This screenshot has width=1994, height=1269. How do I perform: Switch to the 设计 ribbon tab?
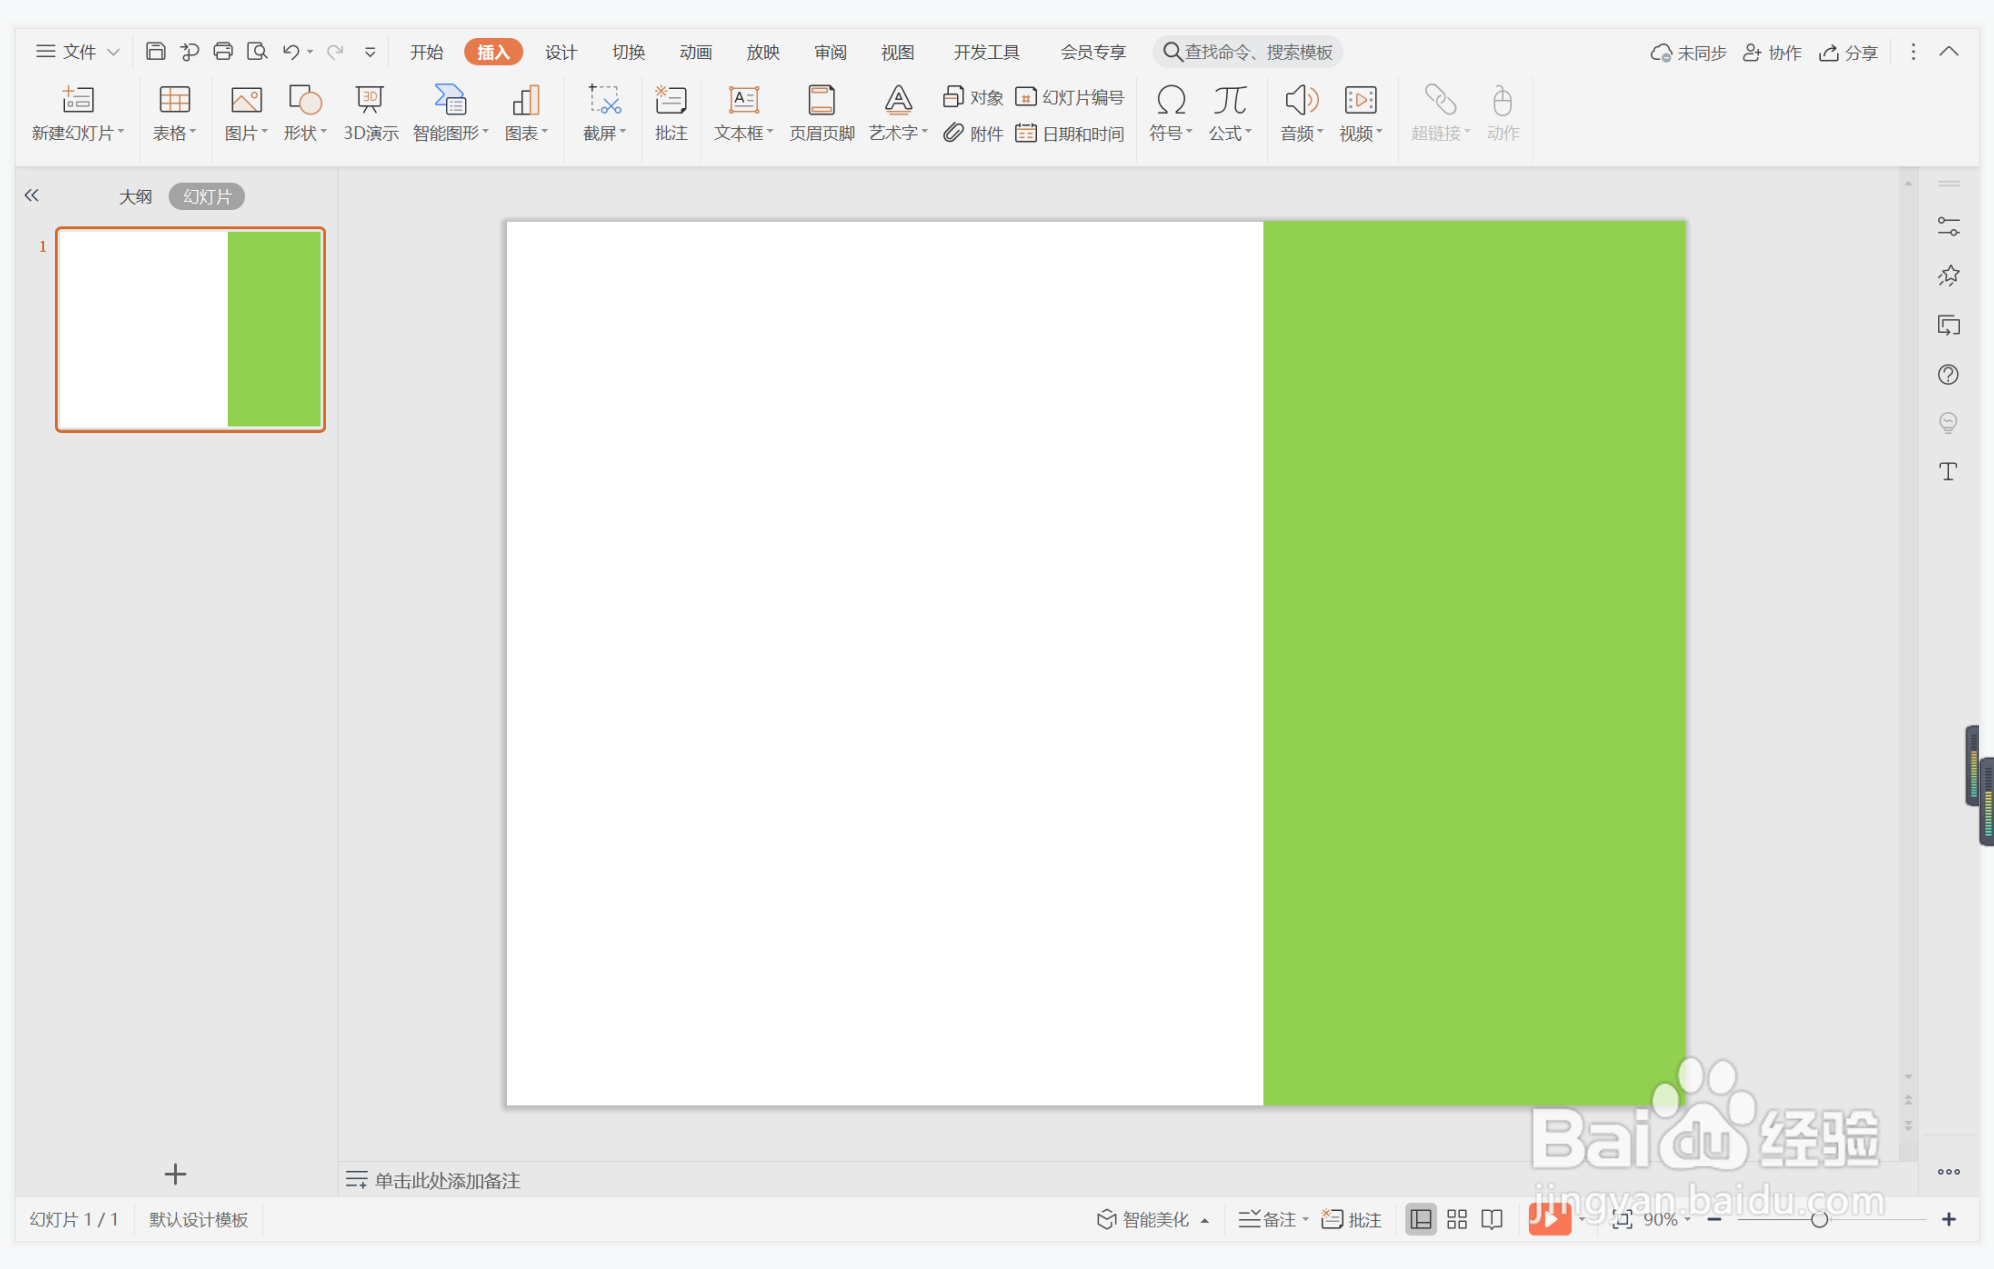(x=561, y=52)
